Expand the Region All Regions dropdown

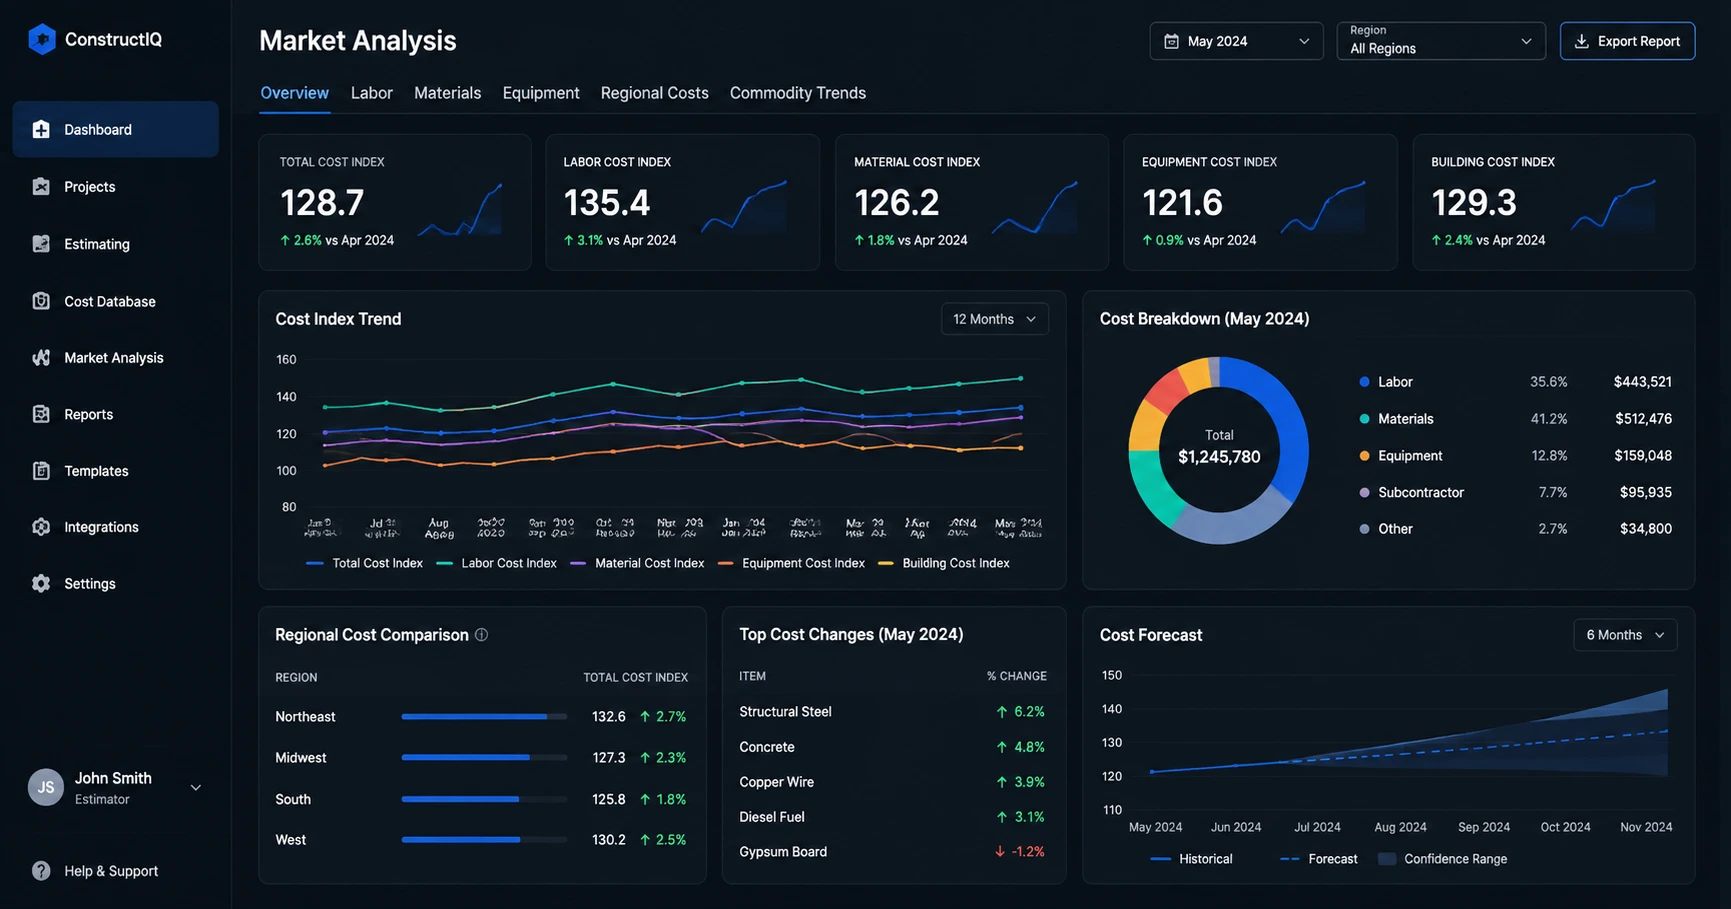[1441, 41]
